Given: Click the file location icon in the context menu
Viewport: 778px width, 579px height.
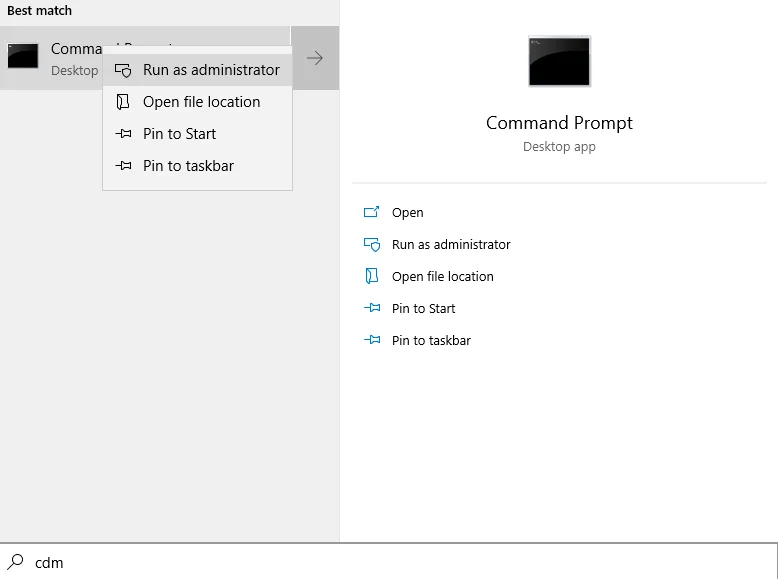Looking at the screenshot, I should pyautogui.click(x=123, y=102).
